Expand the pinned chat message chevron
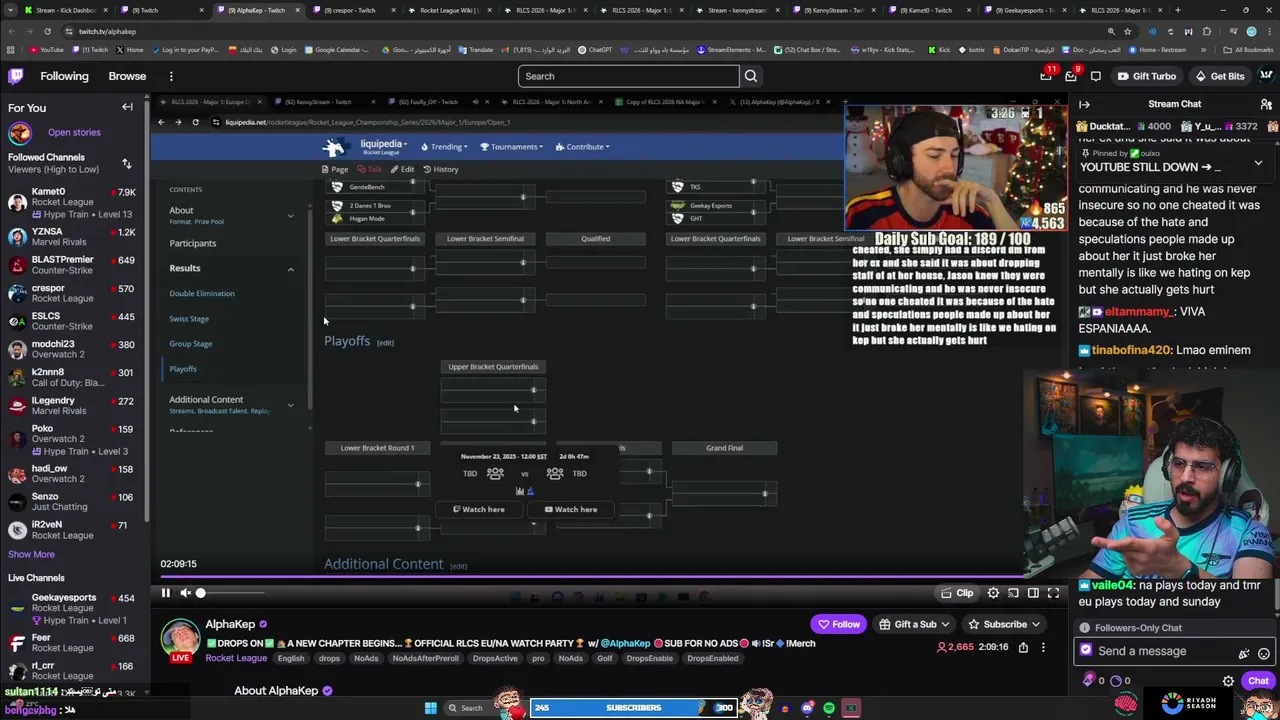This screenshot has width=1280, height=720. (x=1258, y=164)
